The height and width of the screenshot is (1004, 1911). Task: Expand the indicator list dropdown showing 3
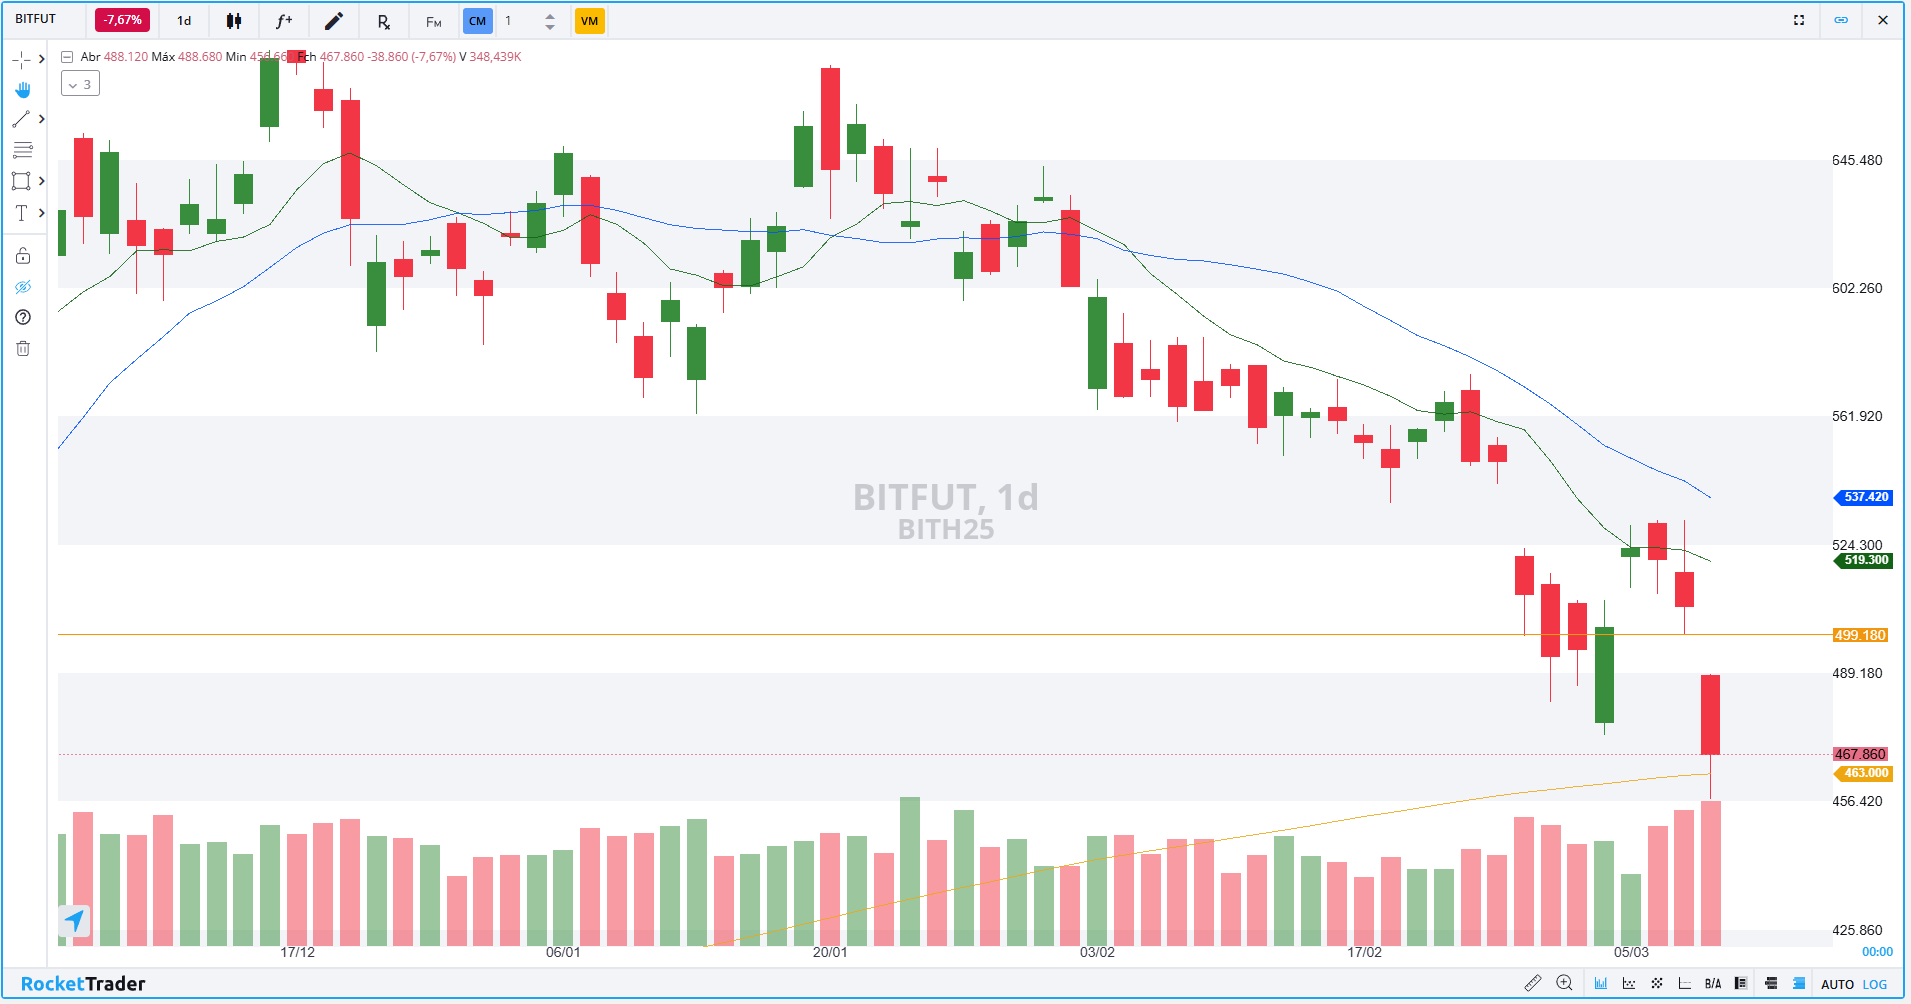(80, 84)
